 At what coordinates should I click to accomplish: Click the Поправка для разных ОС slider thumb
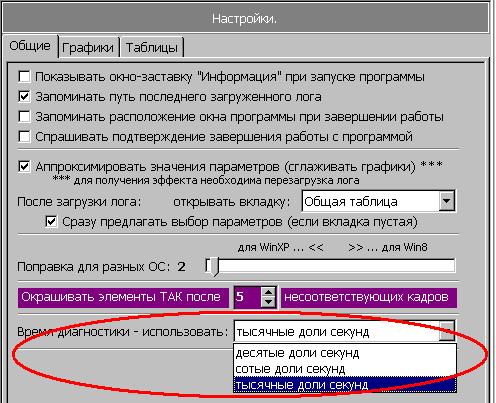[212, 267]
